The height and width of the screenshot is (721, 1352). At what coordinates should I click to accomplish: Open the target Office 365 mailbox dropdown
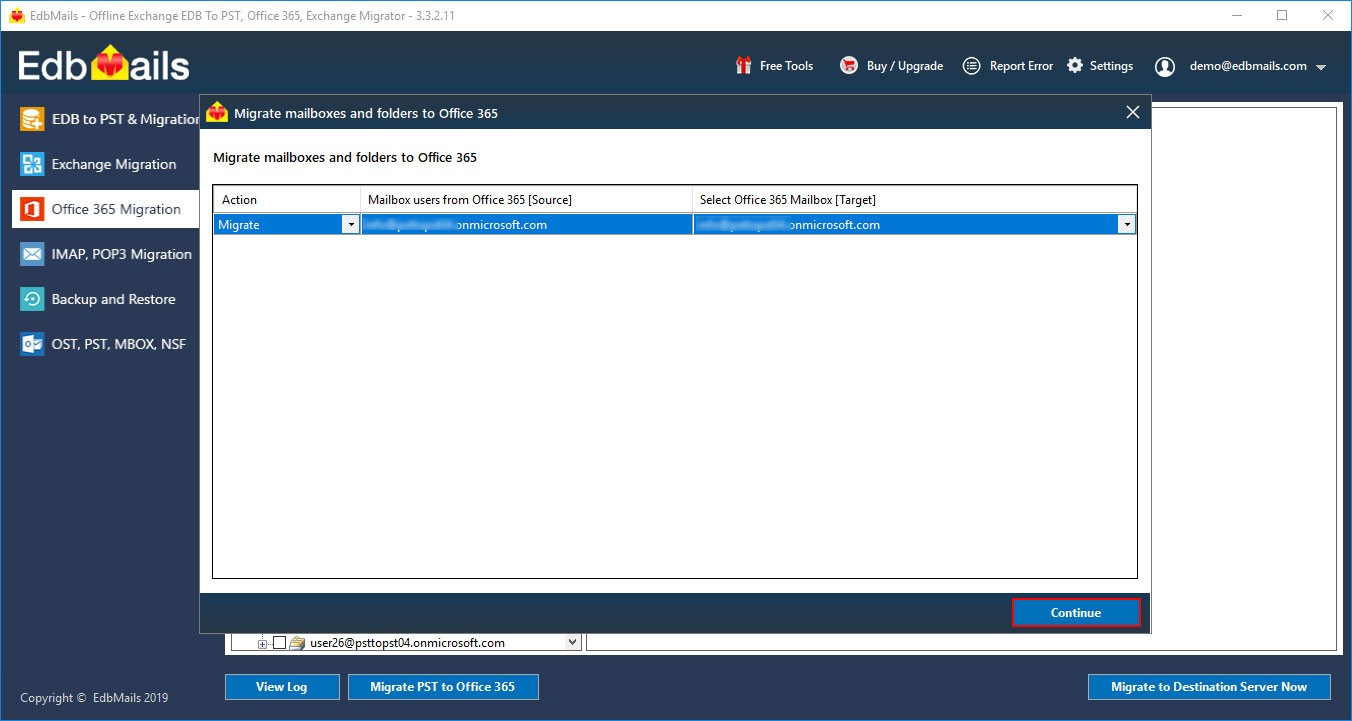click(1127, 225)
